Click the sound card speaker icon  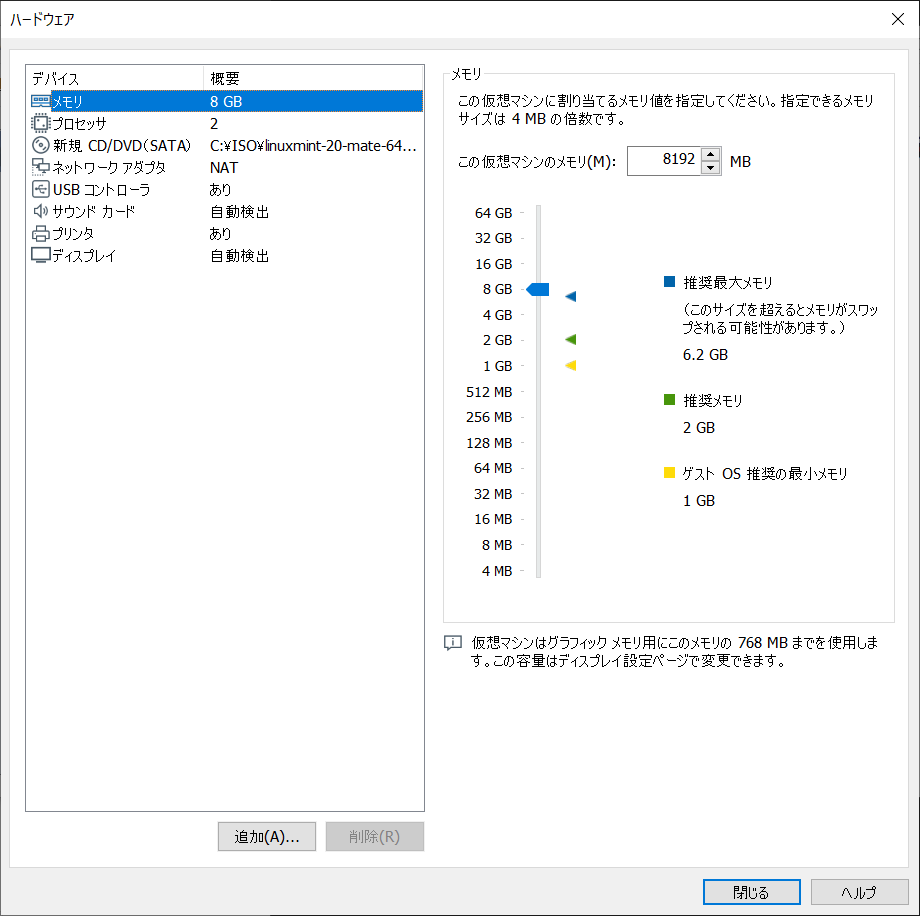click(x=40, y=211)
